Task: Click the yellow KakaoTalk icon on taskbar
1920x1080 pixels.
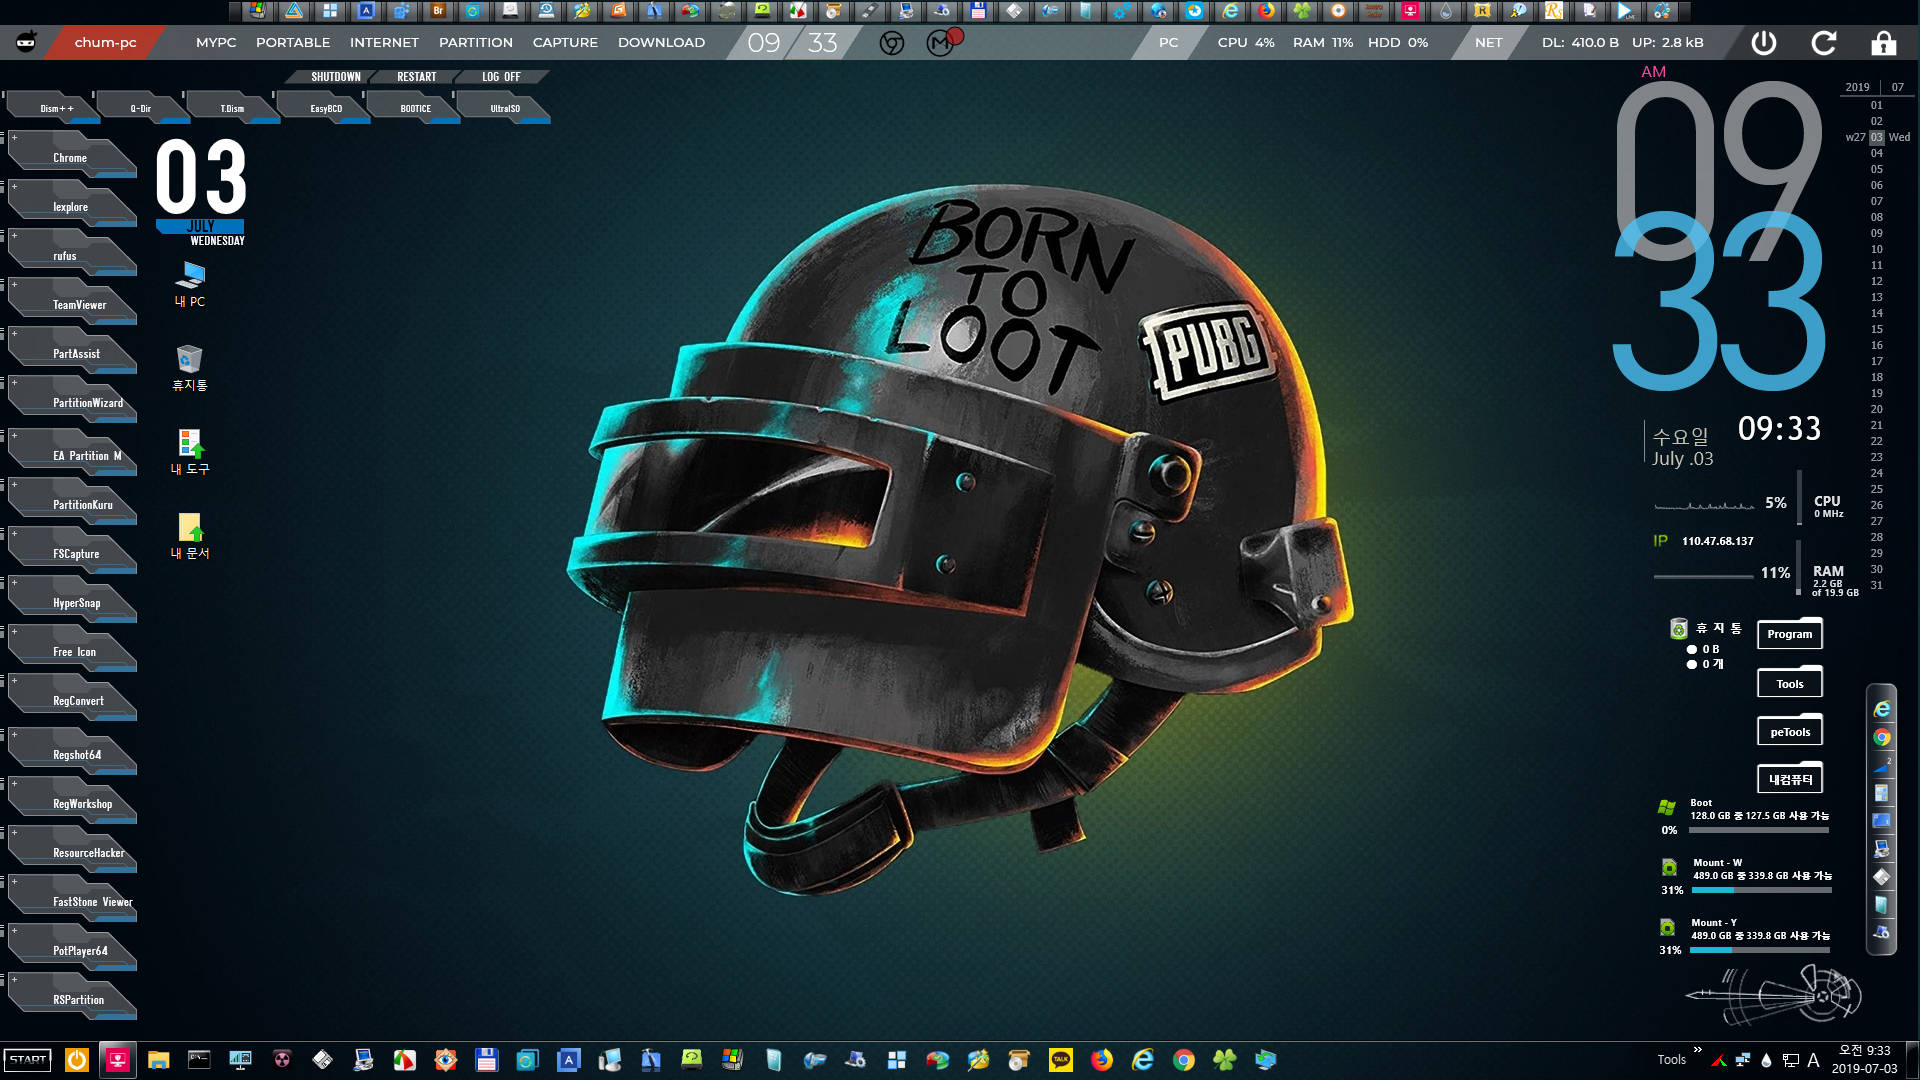Action: pyautogui.click(x=1061, y=1060)
